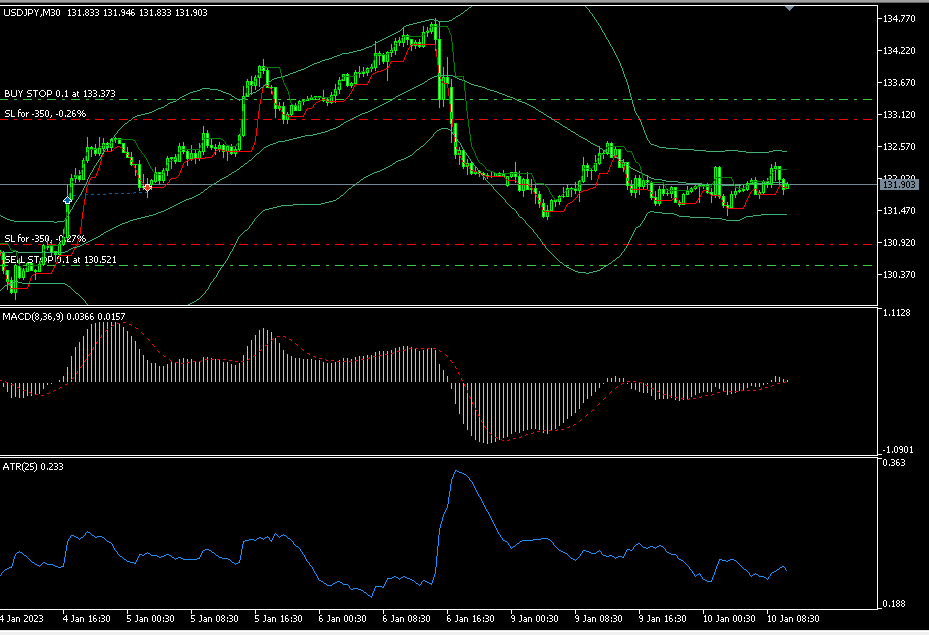Click the blue buy entry arrow marker
The height and width of the screenshot is (635, 929).
coord(67,200)
